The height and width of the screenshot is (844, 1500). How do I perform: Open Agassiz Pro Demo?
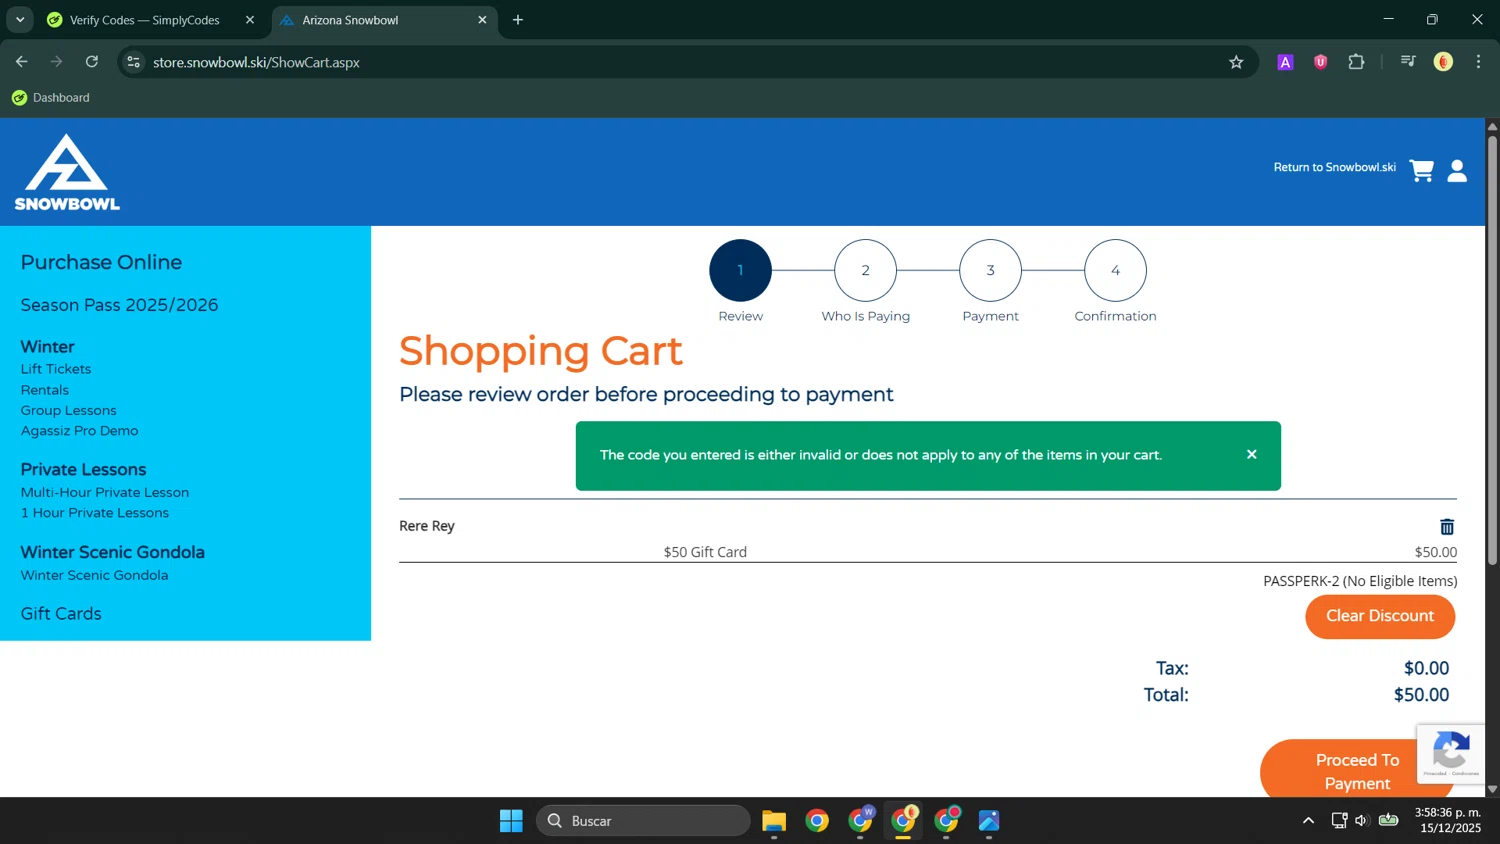pyautogui.click(x=79, y=431)
